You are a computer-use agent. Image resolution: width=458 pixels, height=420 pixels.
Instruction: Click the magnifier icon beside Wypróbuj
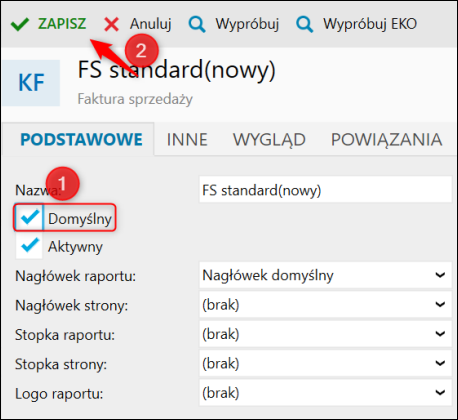click(197, 24)
